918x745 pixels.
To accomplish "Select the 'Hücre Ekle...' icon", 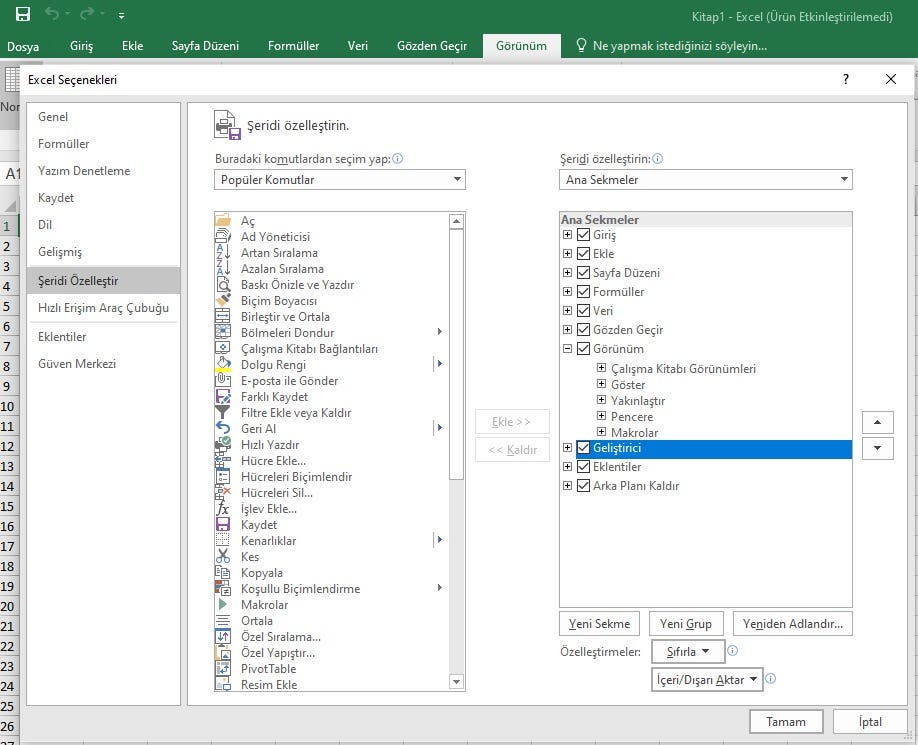I will [x=222, y=461].
